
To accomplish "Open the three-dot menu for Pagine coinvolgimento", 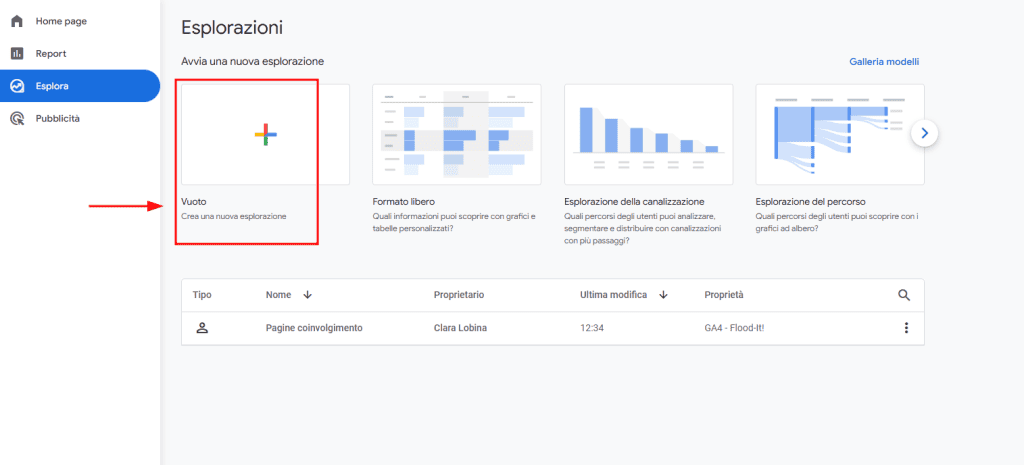I will click(906, 328).
